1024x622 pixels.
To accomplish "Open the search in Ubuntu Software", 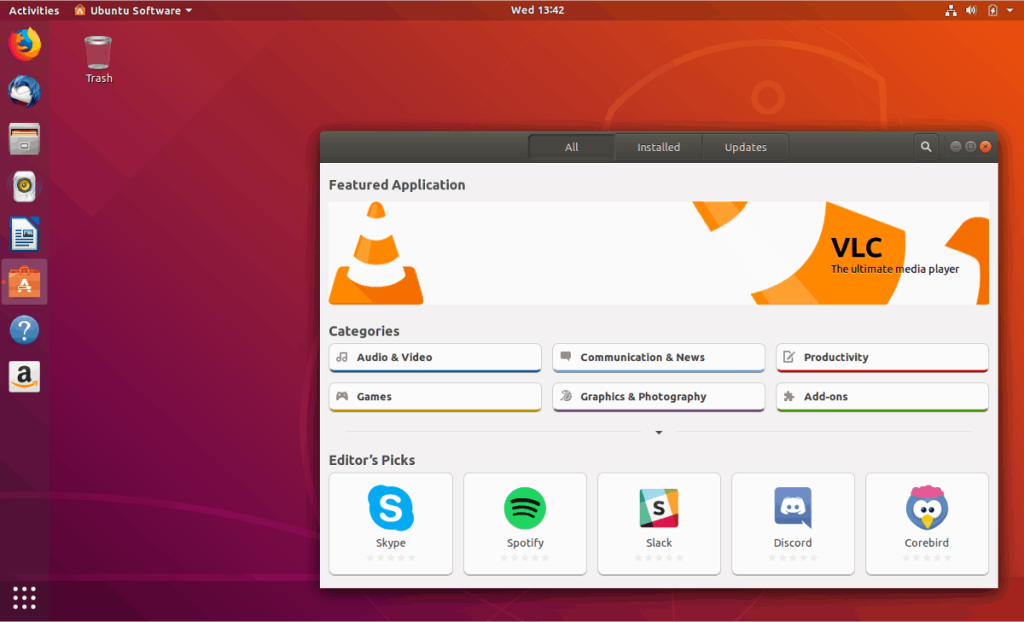I will click(925, 146).
